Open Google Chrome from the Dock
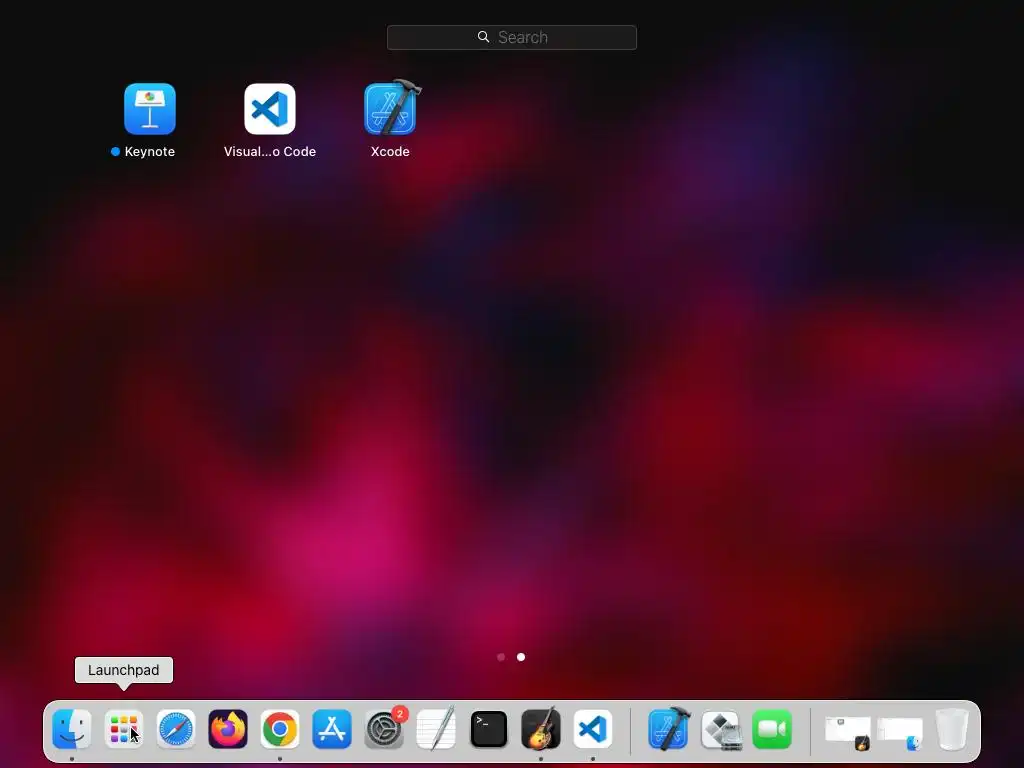The width and height of the screenshot is (1024, 768). pos(280,729)
